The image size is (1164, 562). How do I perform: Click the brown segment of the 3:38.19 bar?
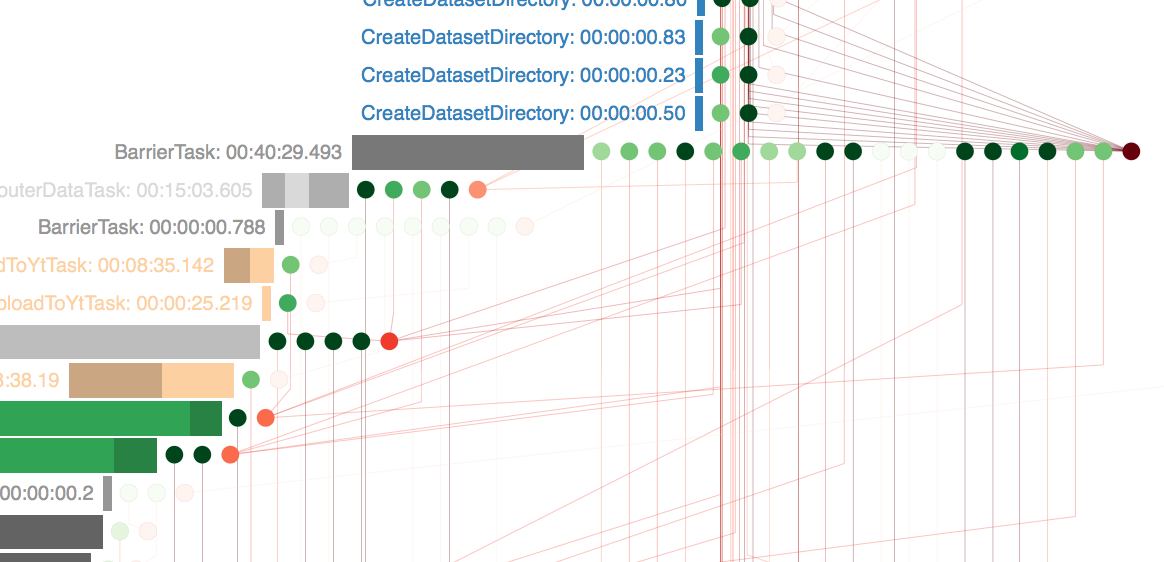(115, 380)
